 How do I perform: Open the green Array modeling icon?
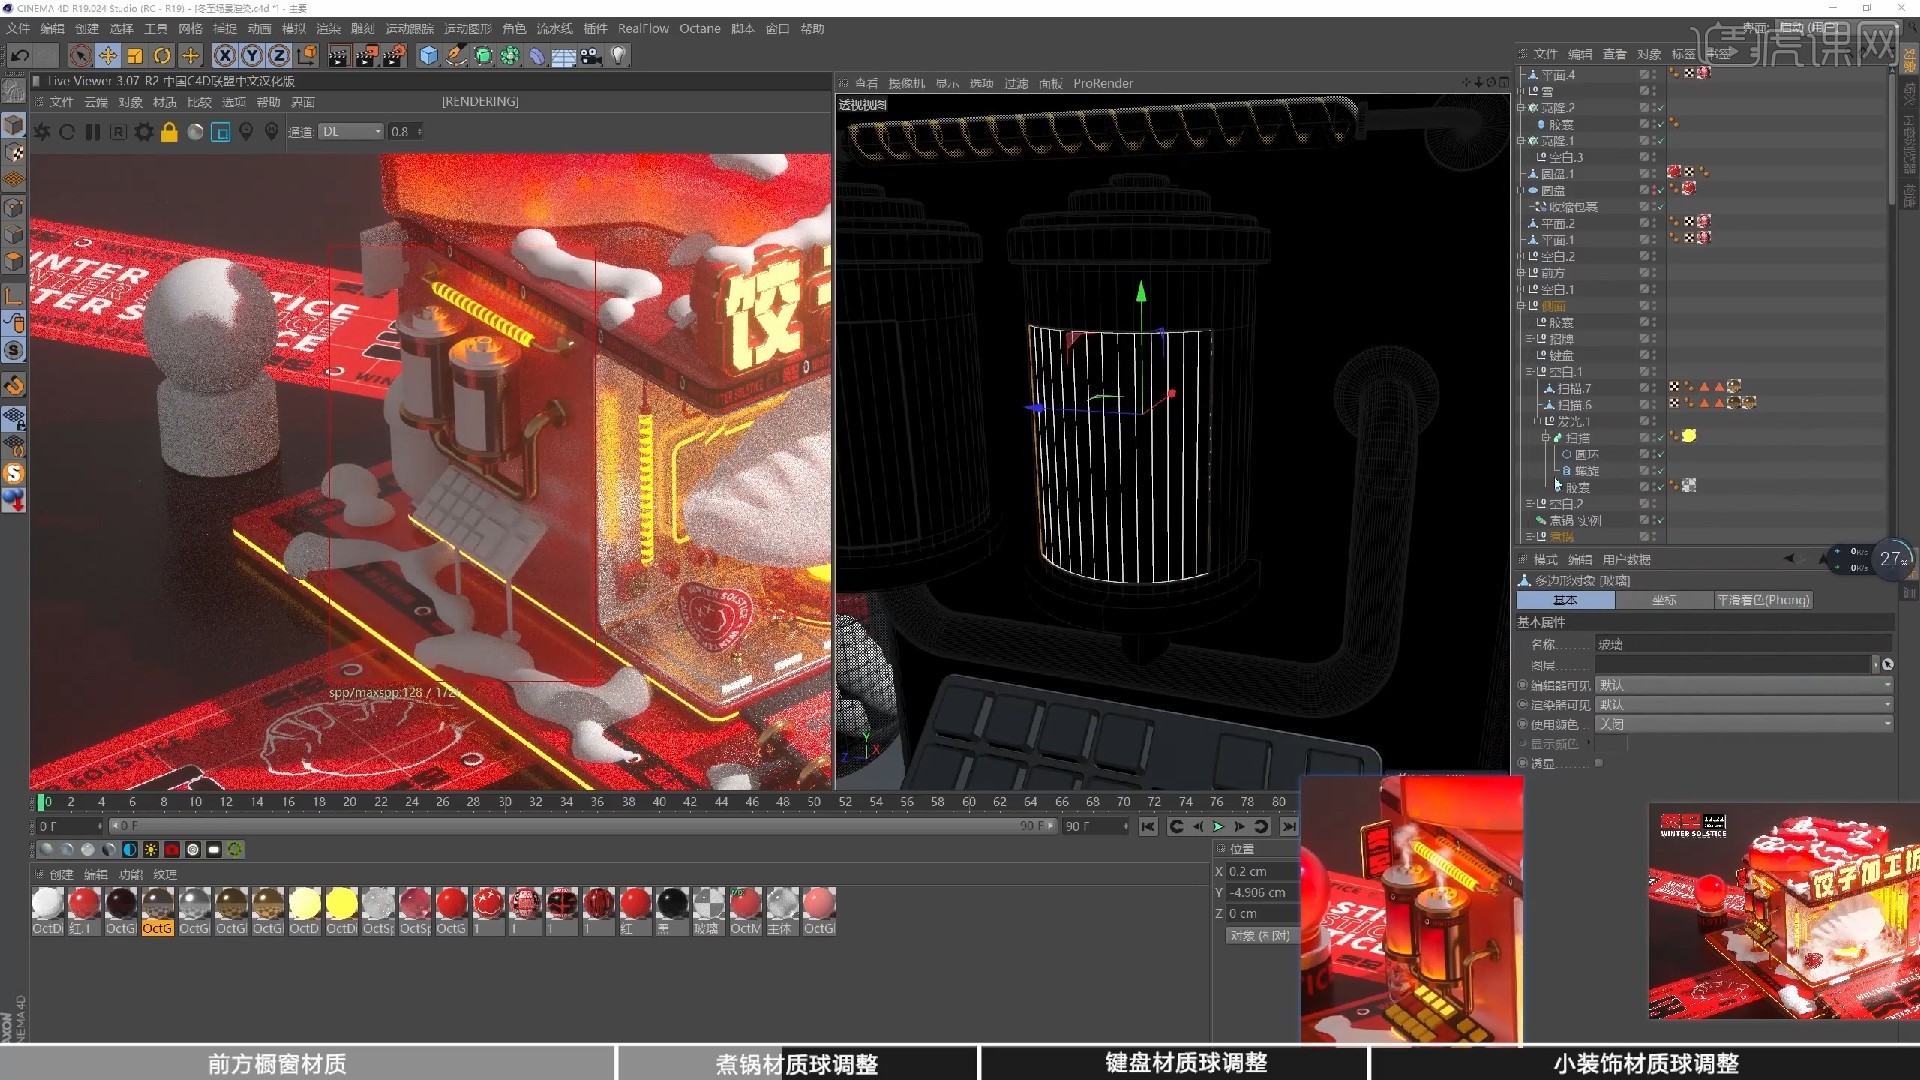pos(510,55)
